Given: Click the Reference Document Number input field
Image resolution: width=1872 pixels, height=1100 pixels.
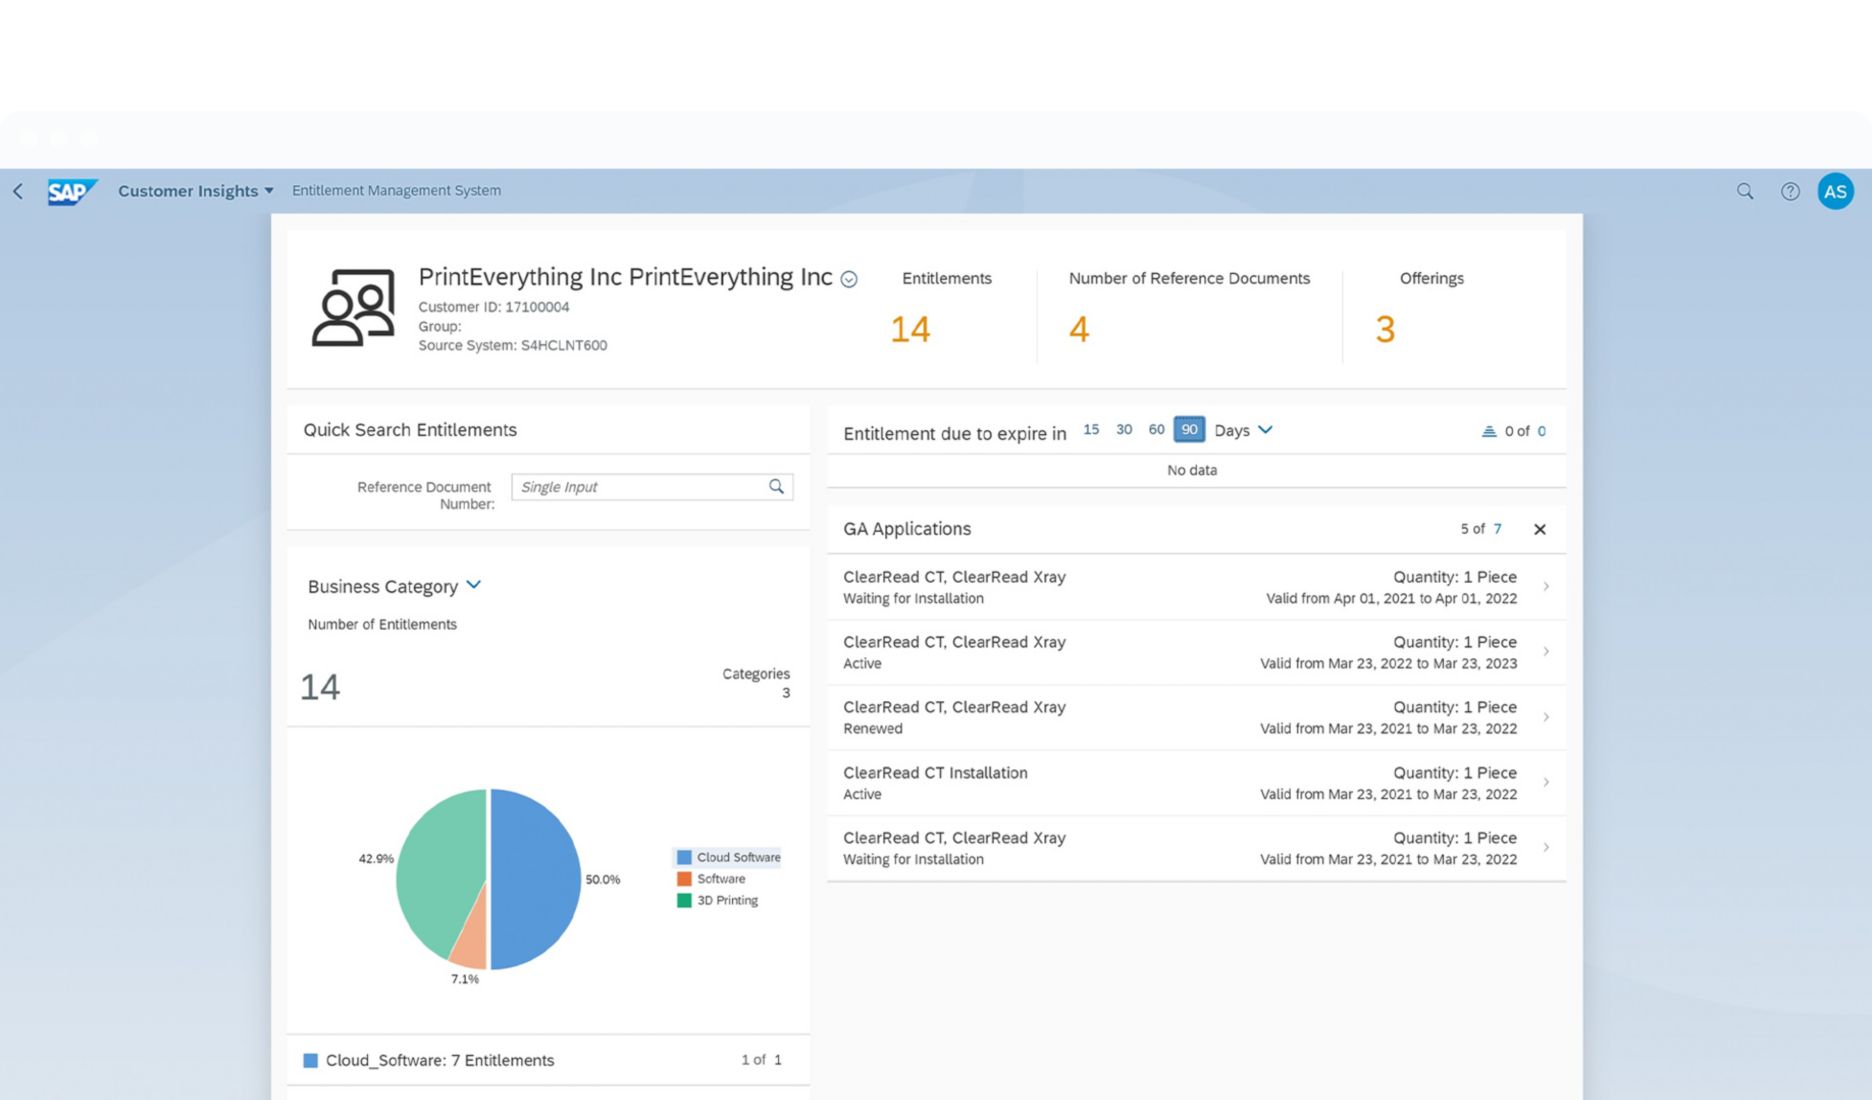Looking at the screenshot, I should [x=638, y=487].
